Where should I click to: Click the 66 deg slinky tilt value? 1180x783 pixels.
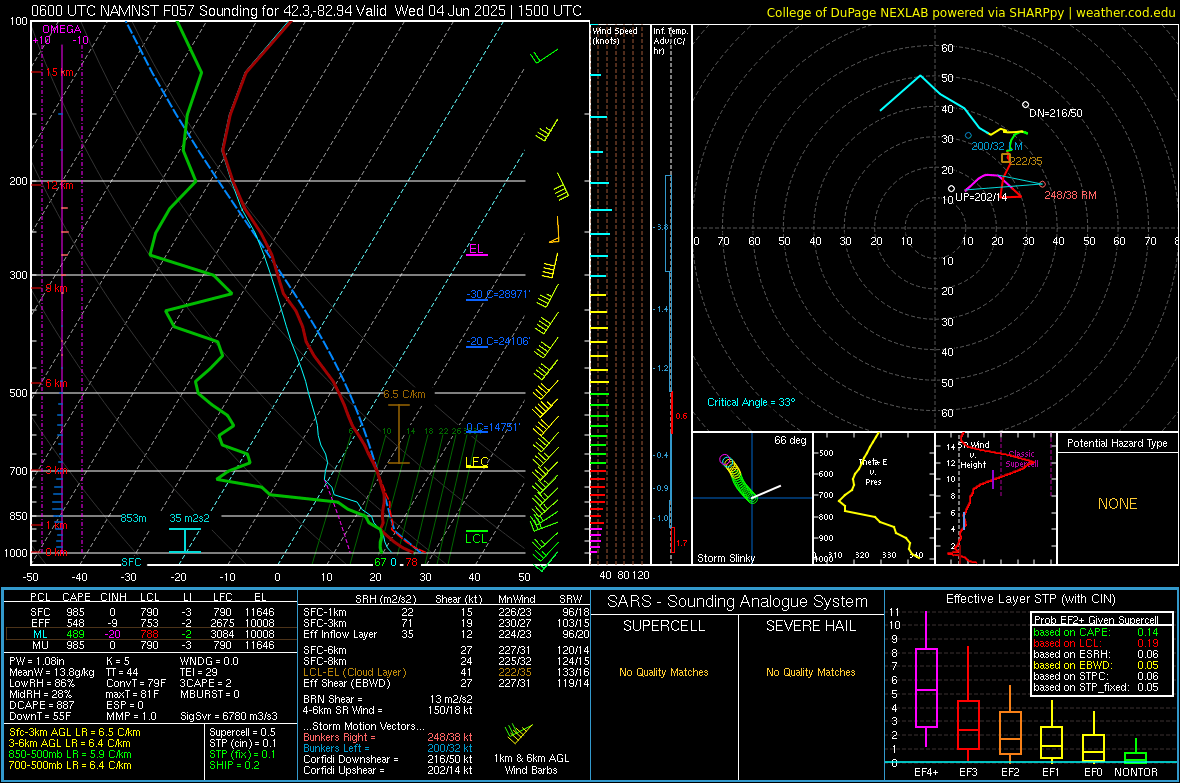(x=790, y=440)
